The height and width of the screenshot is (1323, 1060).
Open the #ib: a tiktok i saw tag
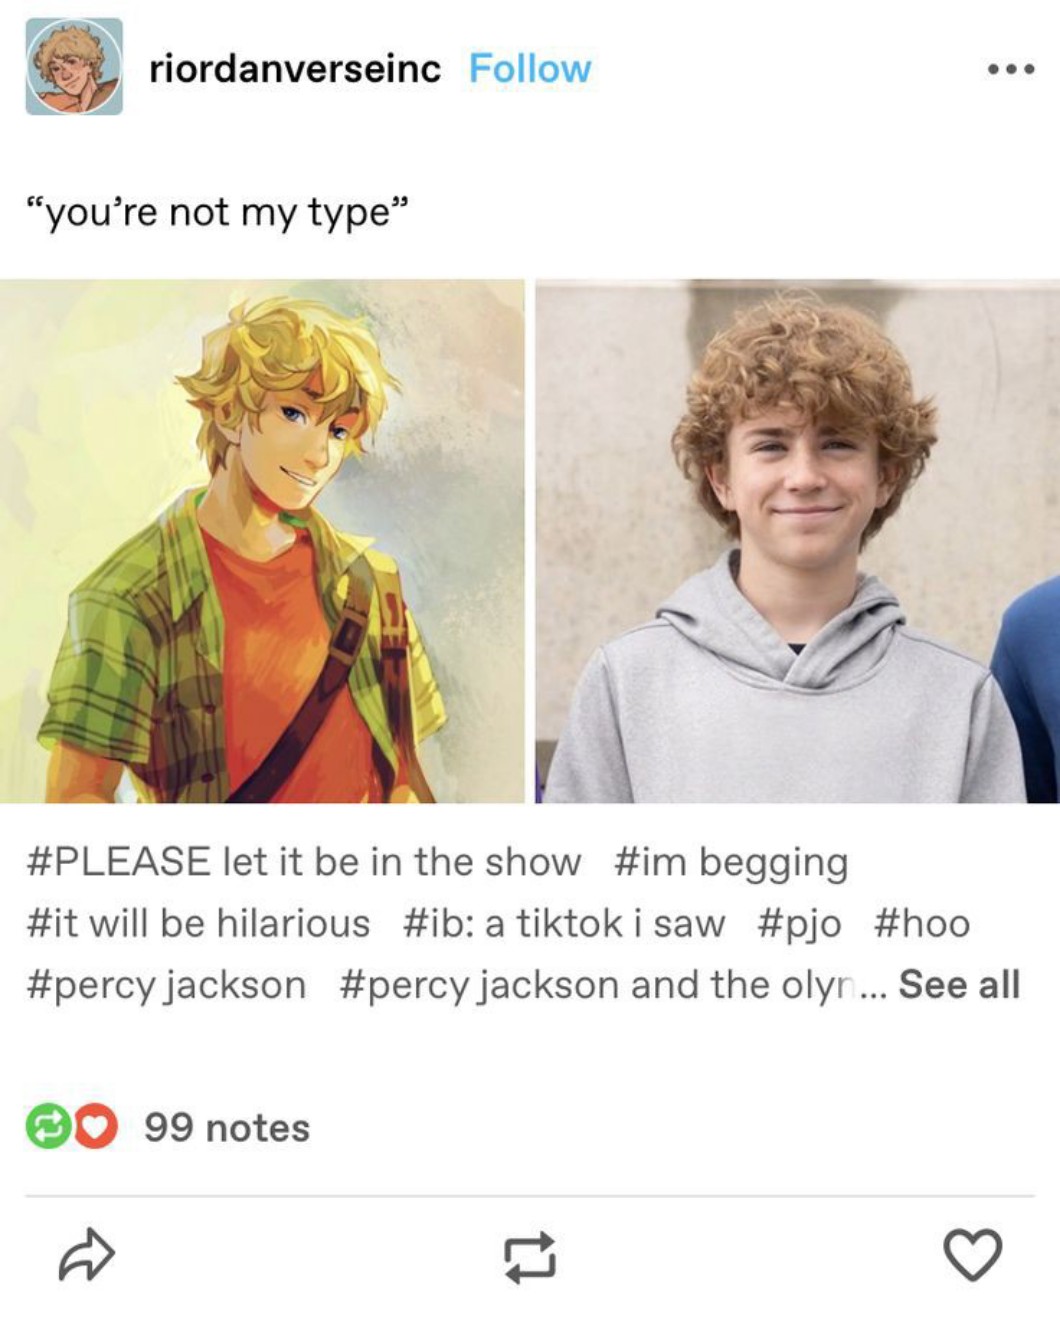[x=564, y=923]
